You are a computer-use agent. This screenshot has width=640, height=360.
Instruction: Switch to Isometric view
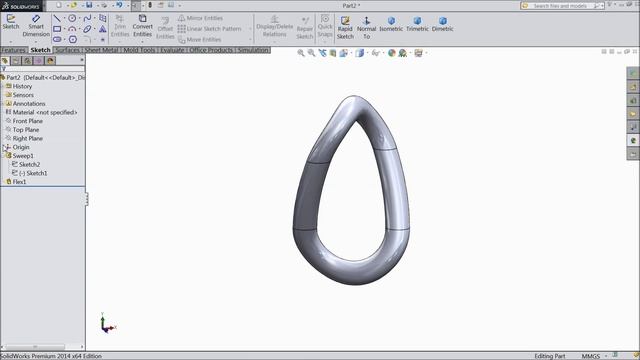point(391,24)
